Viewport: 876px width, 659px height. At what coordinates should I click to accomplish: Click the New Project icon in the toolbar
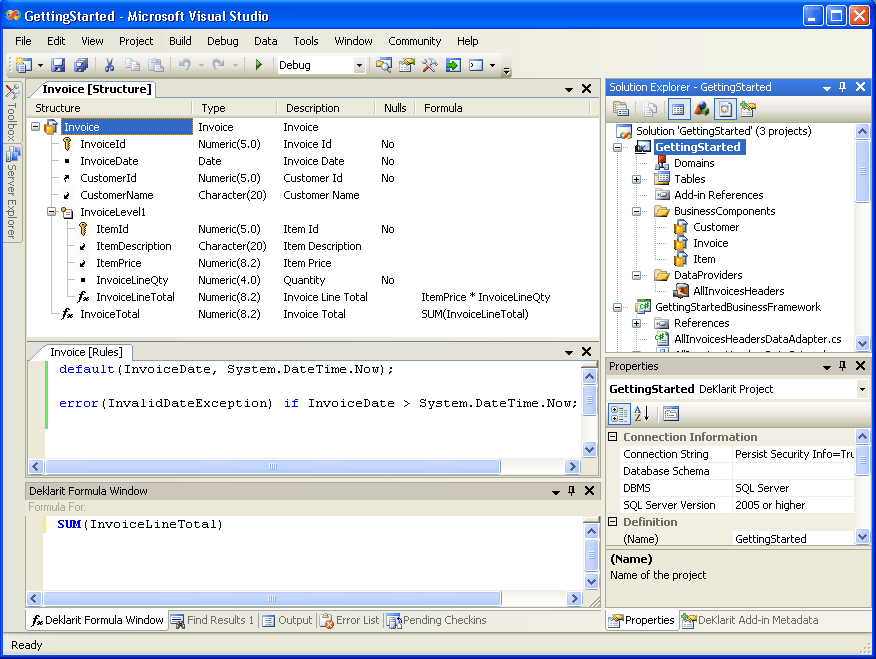(24, 65)
